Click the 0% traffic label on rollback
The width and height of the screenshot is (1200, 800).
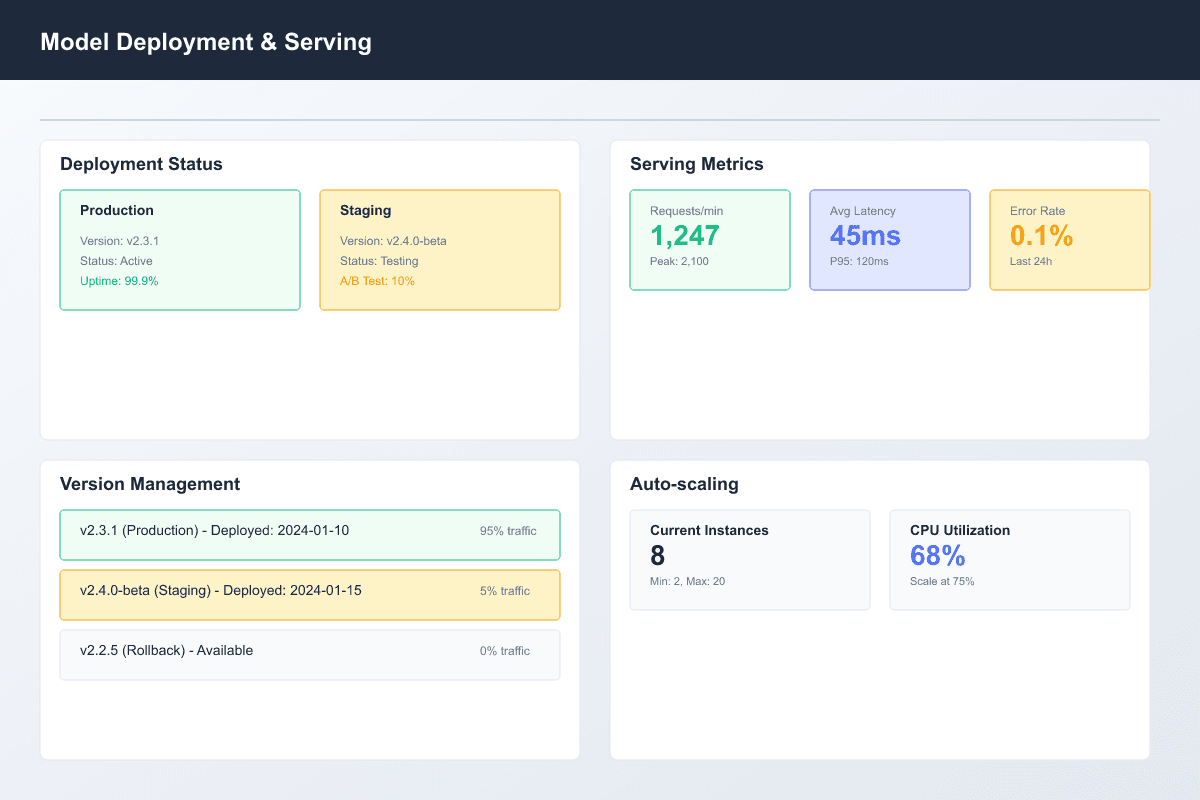click(505, 651)
